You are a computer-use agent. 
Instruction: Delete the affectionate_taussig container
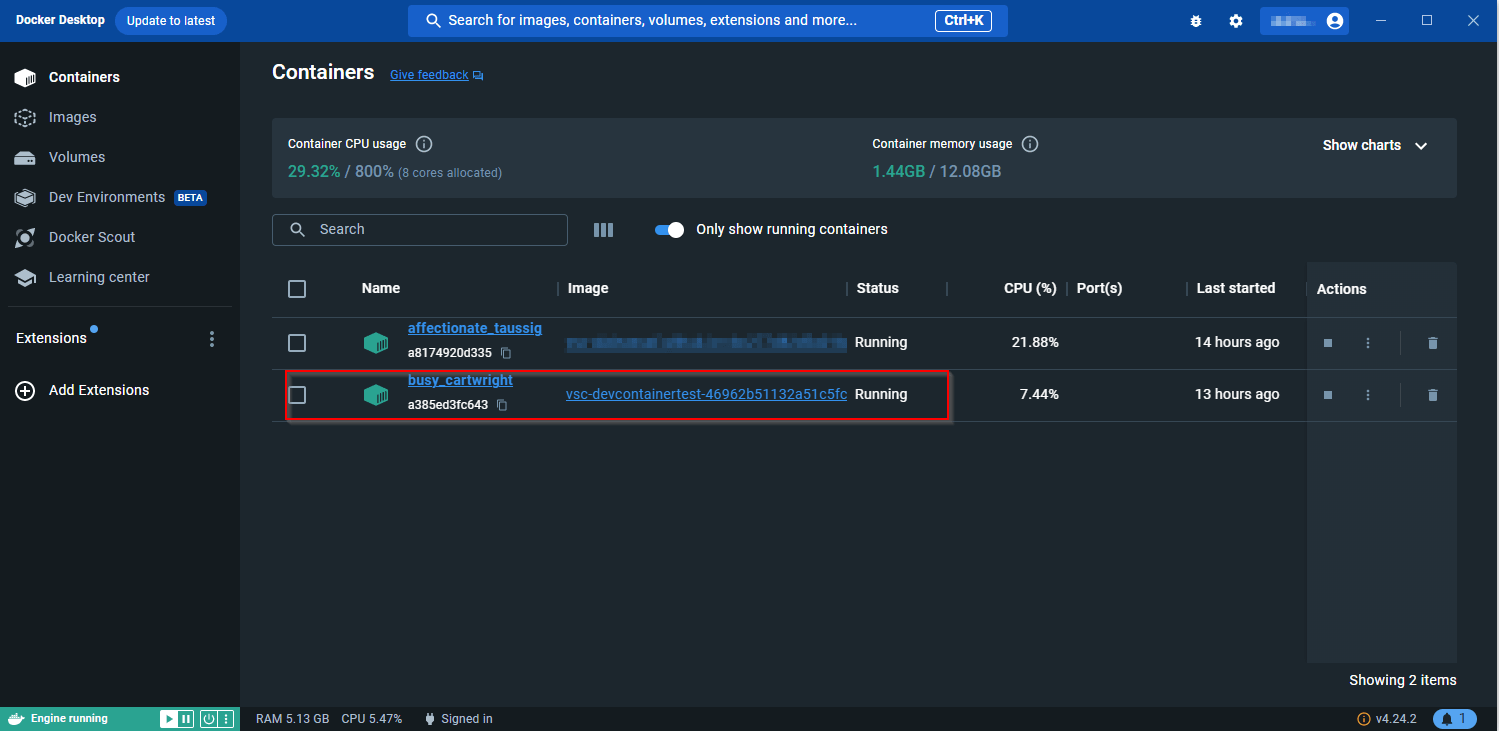click(1432, 343)
